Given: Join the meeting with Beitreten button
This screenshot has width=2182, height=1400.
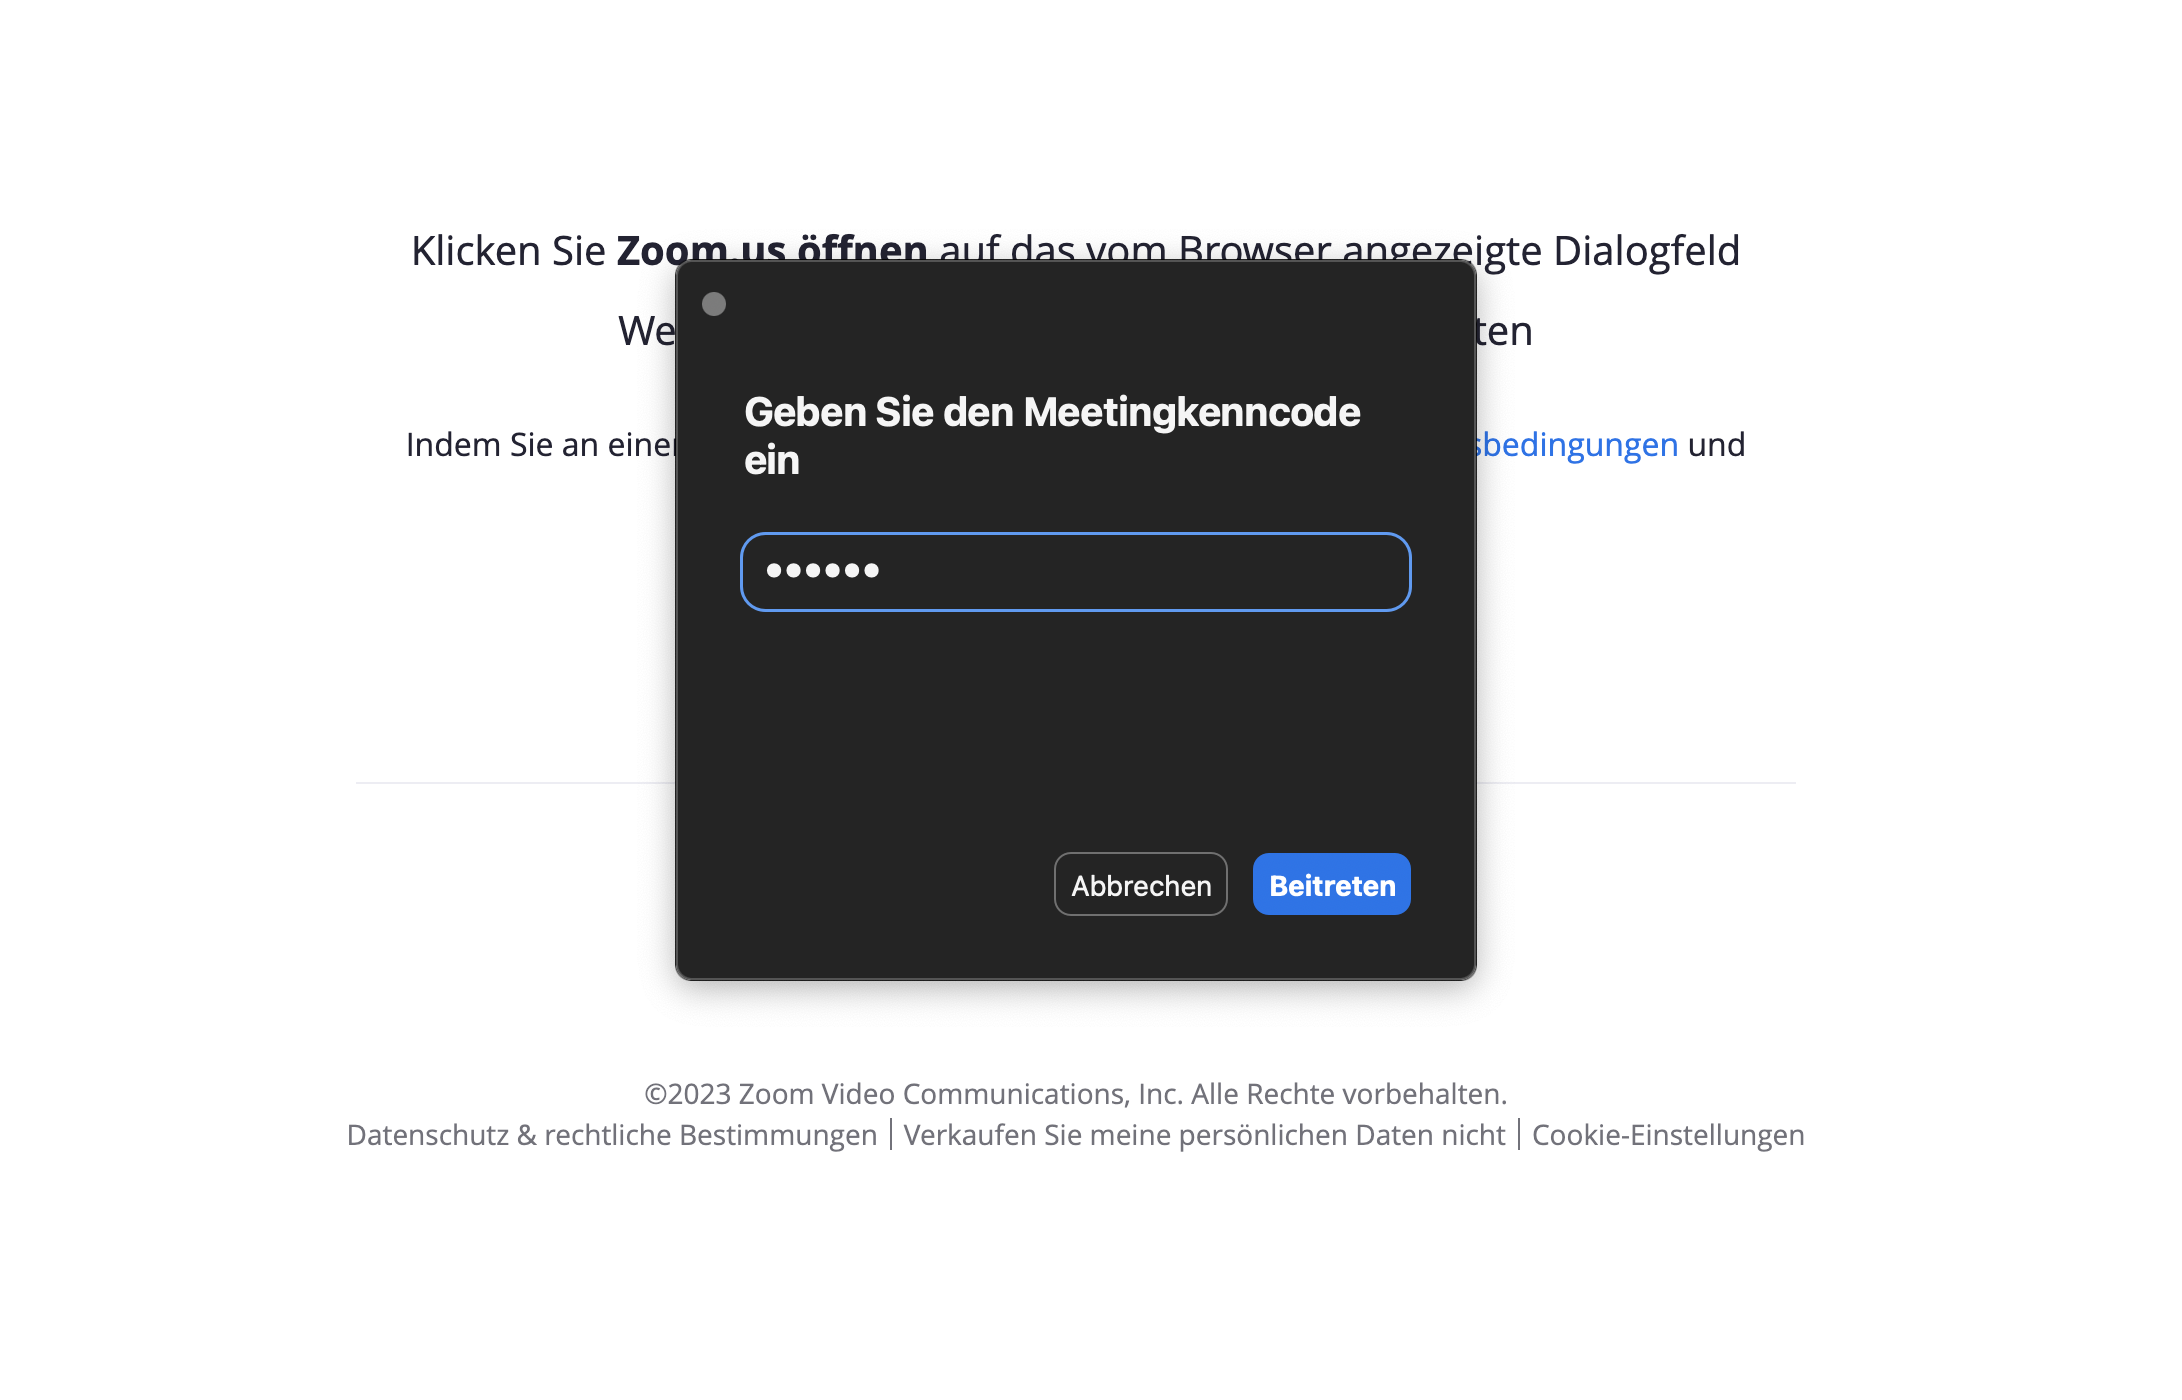Looking at the screenshot, I should pos(1332,884).
